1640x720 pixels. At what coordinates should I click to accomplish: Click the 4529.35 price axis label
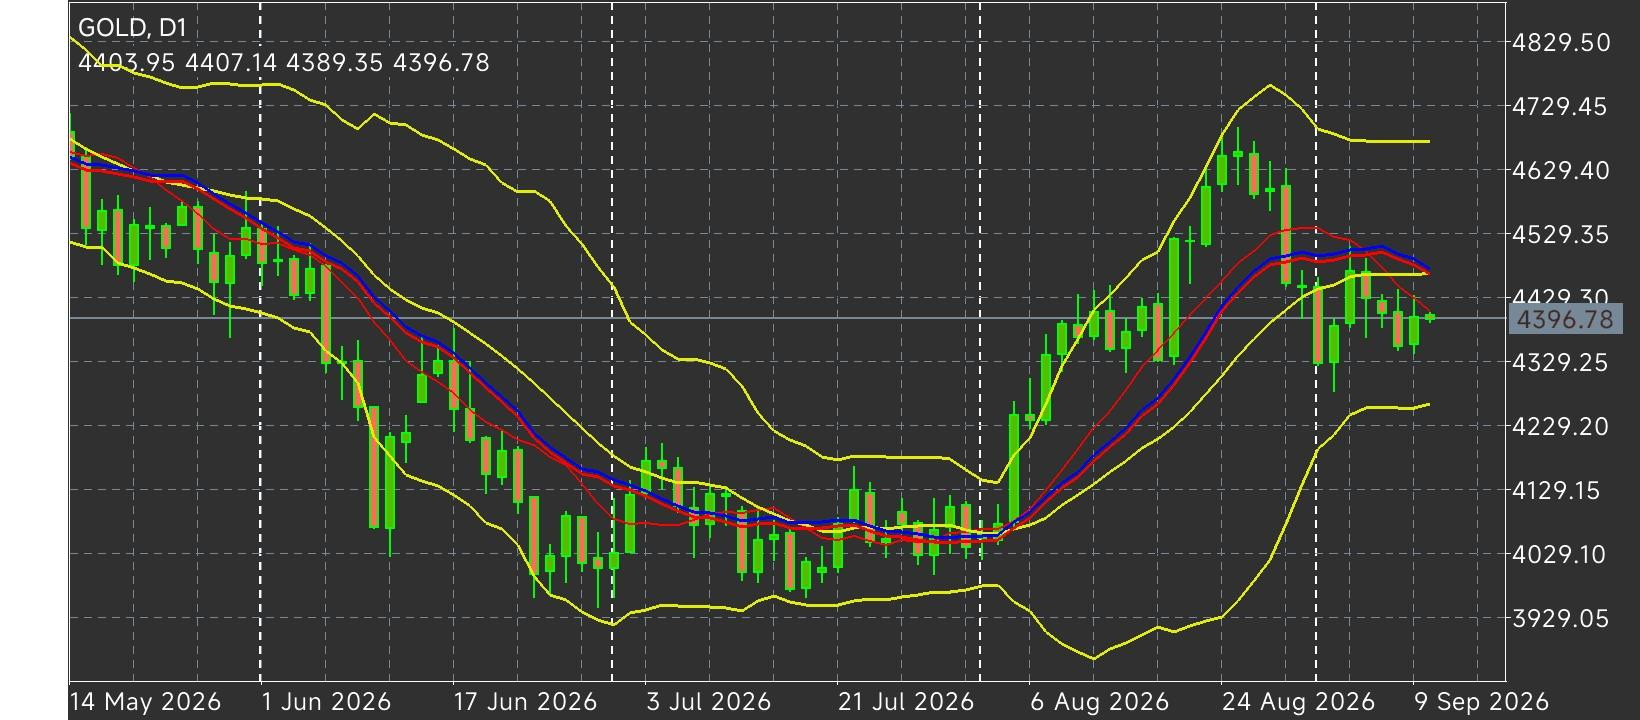point(1561,234)
